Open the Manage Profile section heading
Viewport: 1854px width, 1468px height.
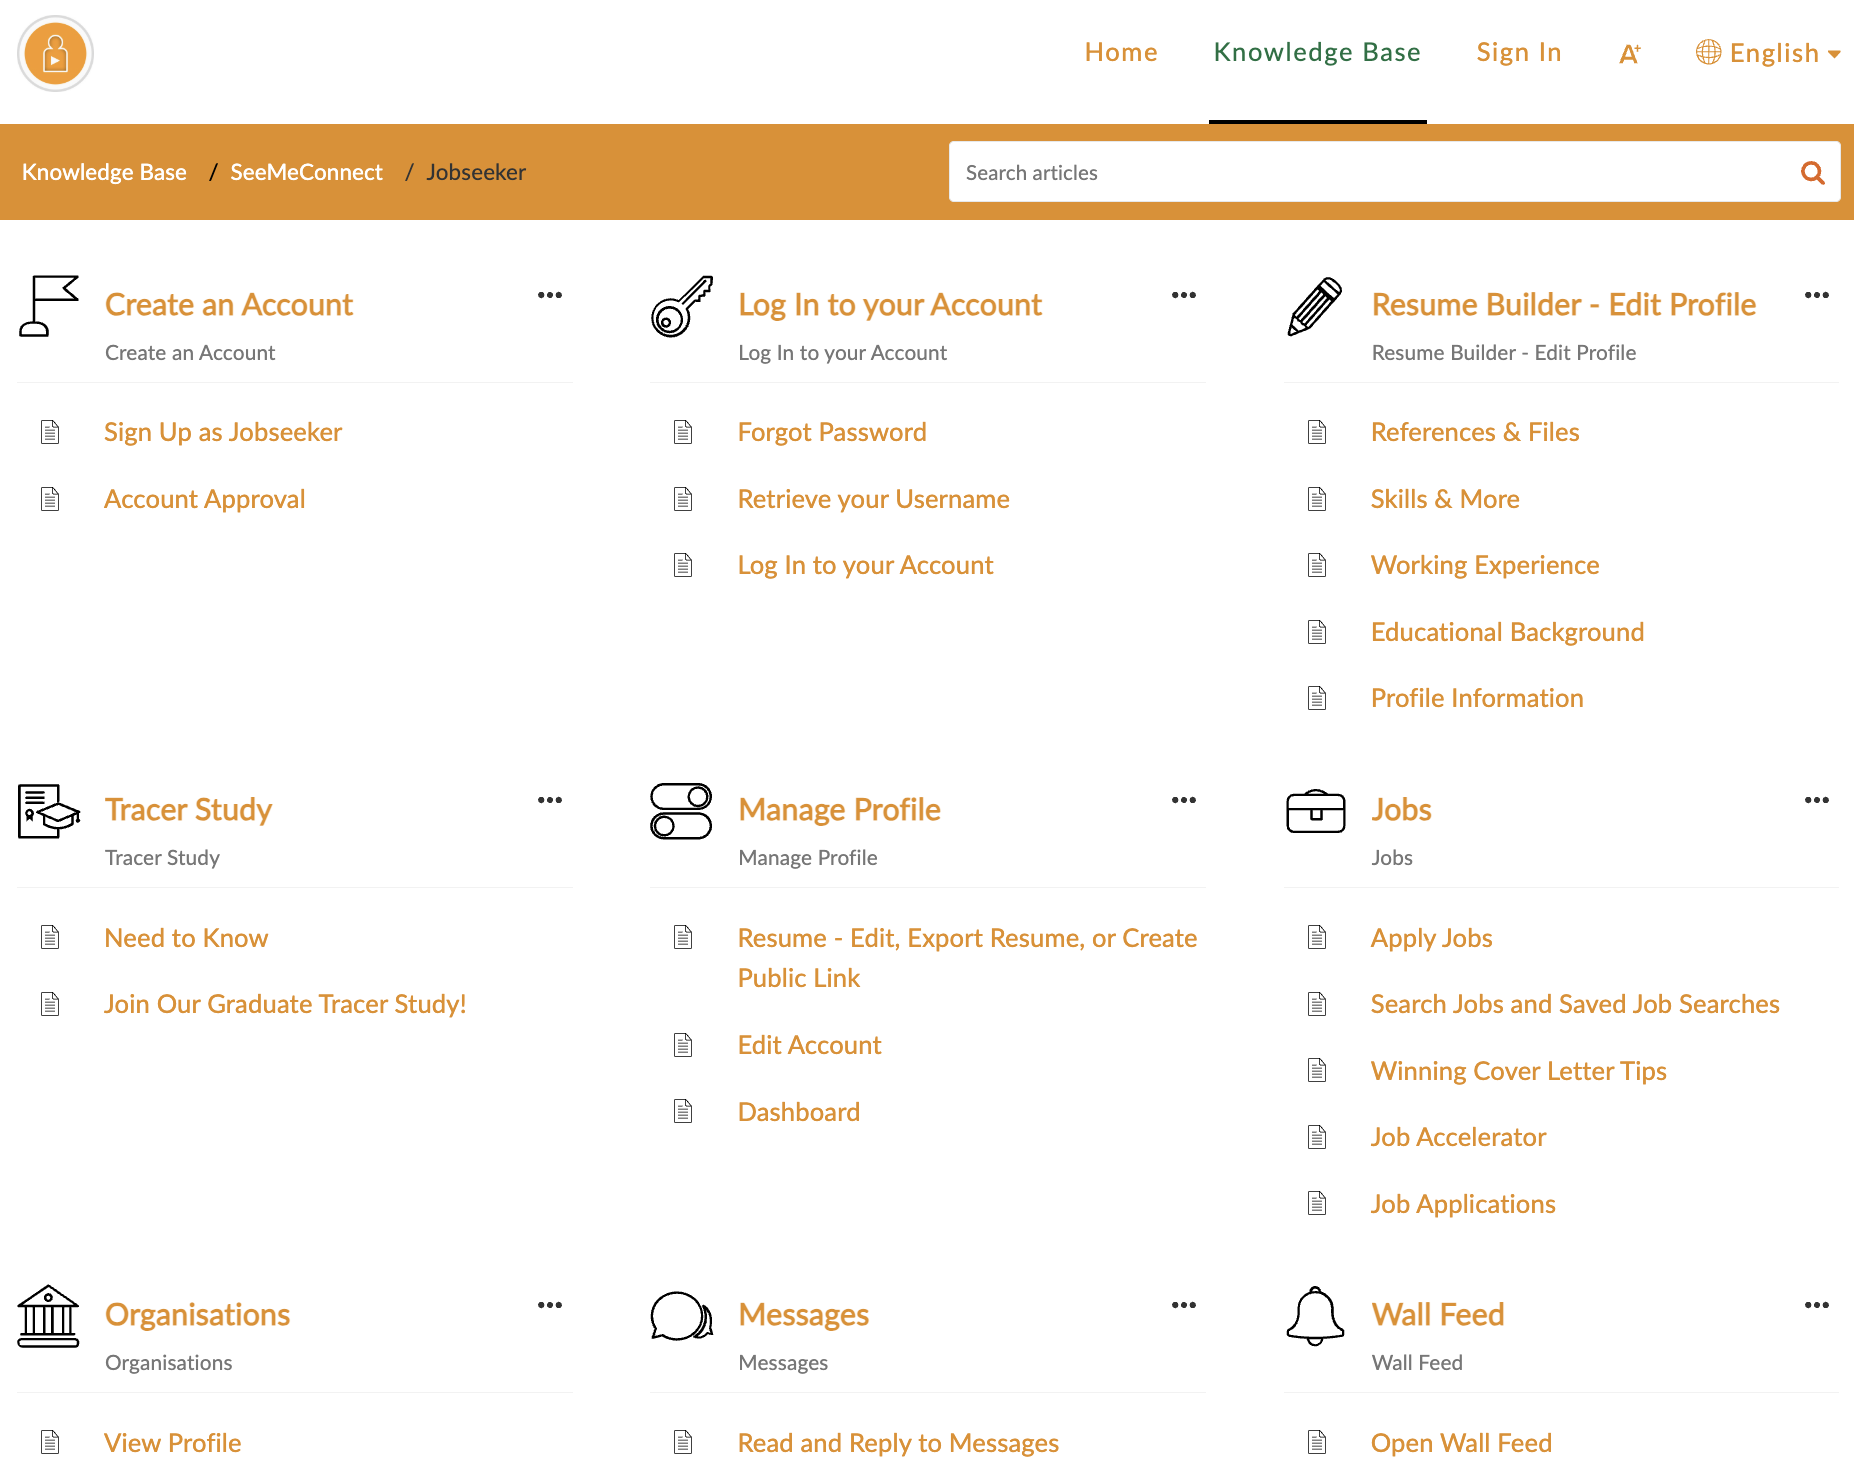click(x=839, y=809)
